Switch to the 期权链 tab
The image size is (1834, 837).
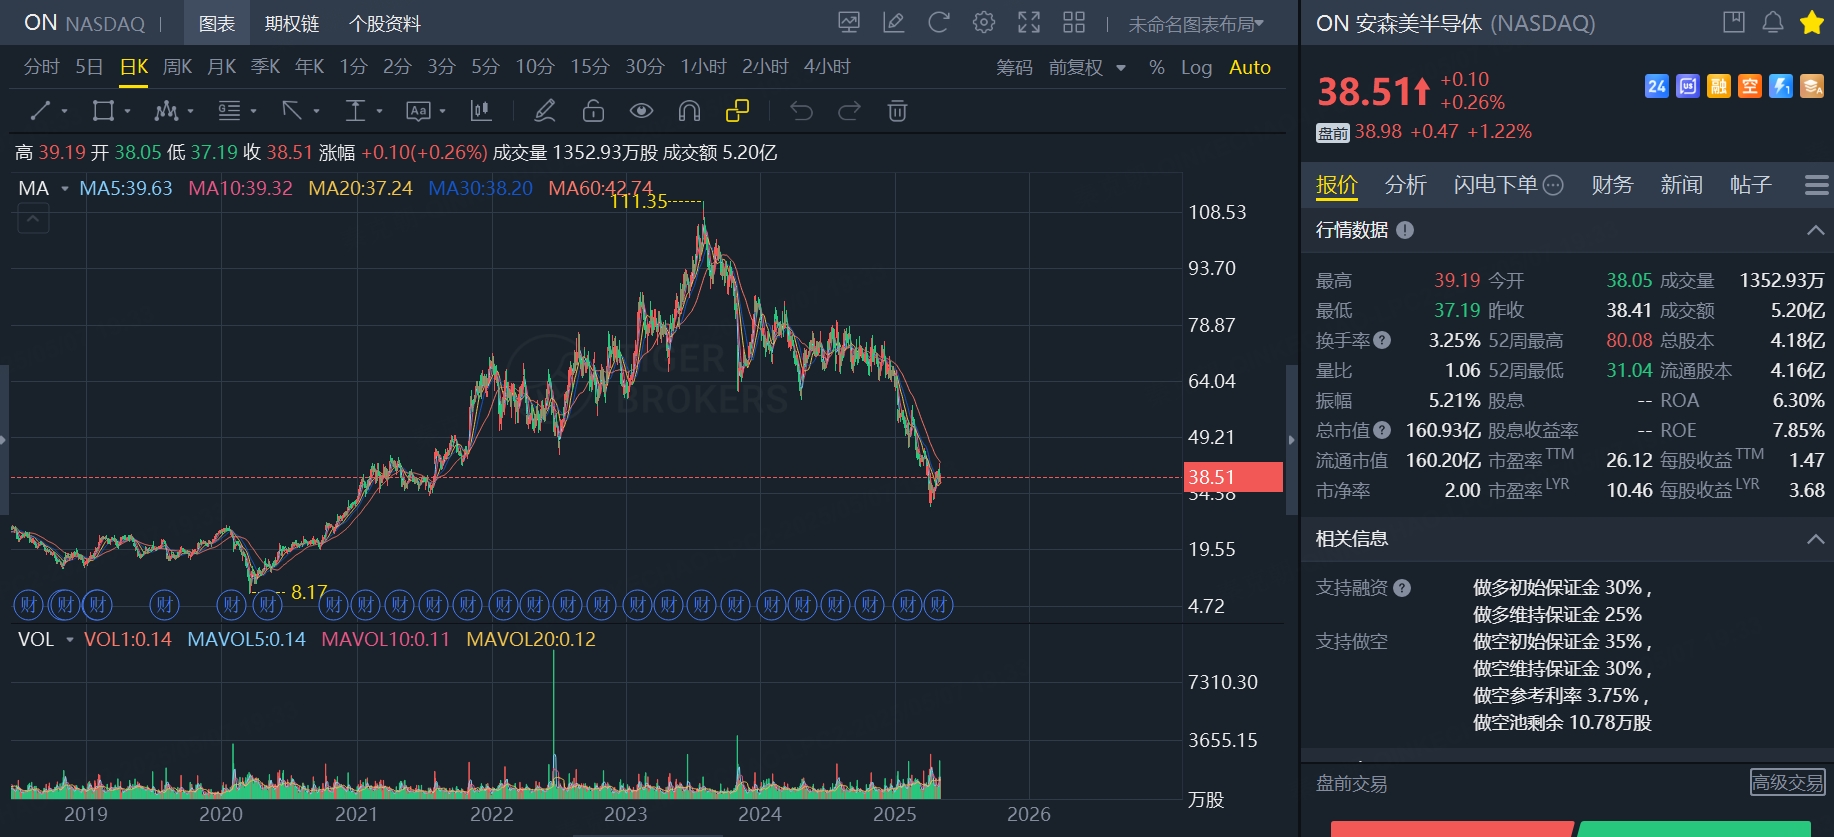click(292, 23)
